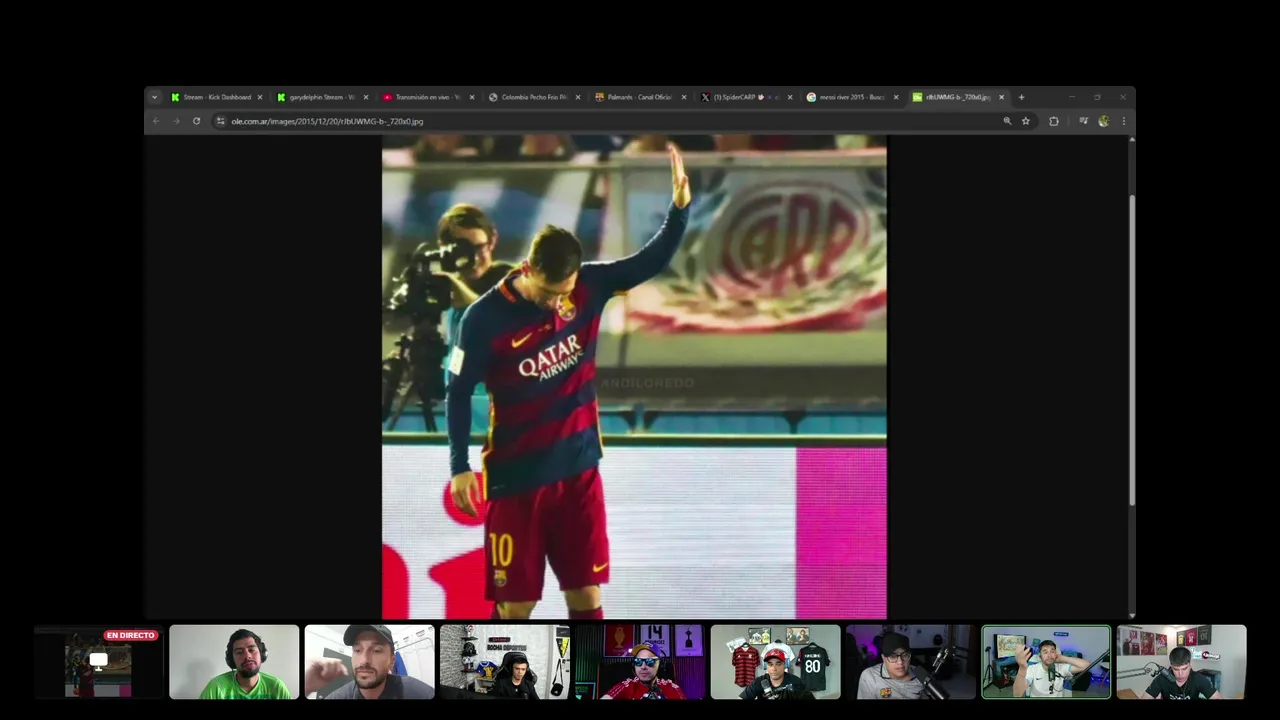View site information for ole.com.ar
The height and width of the screenshot is (720, 1280).
click(x=221, y=121)
